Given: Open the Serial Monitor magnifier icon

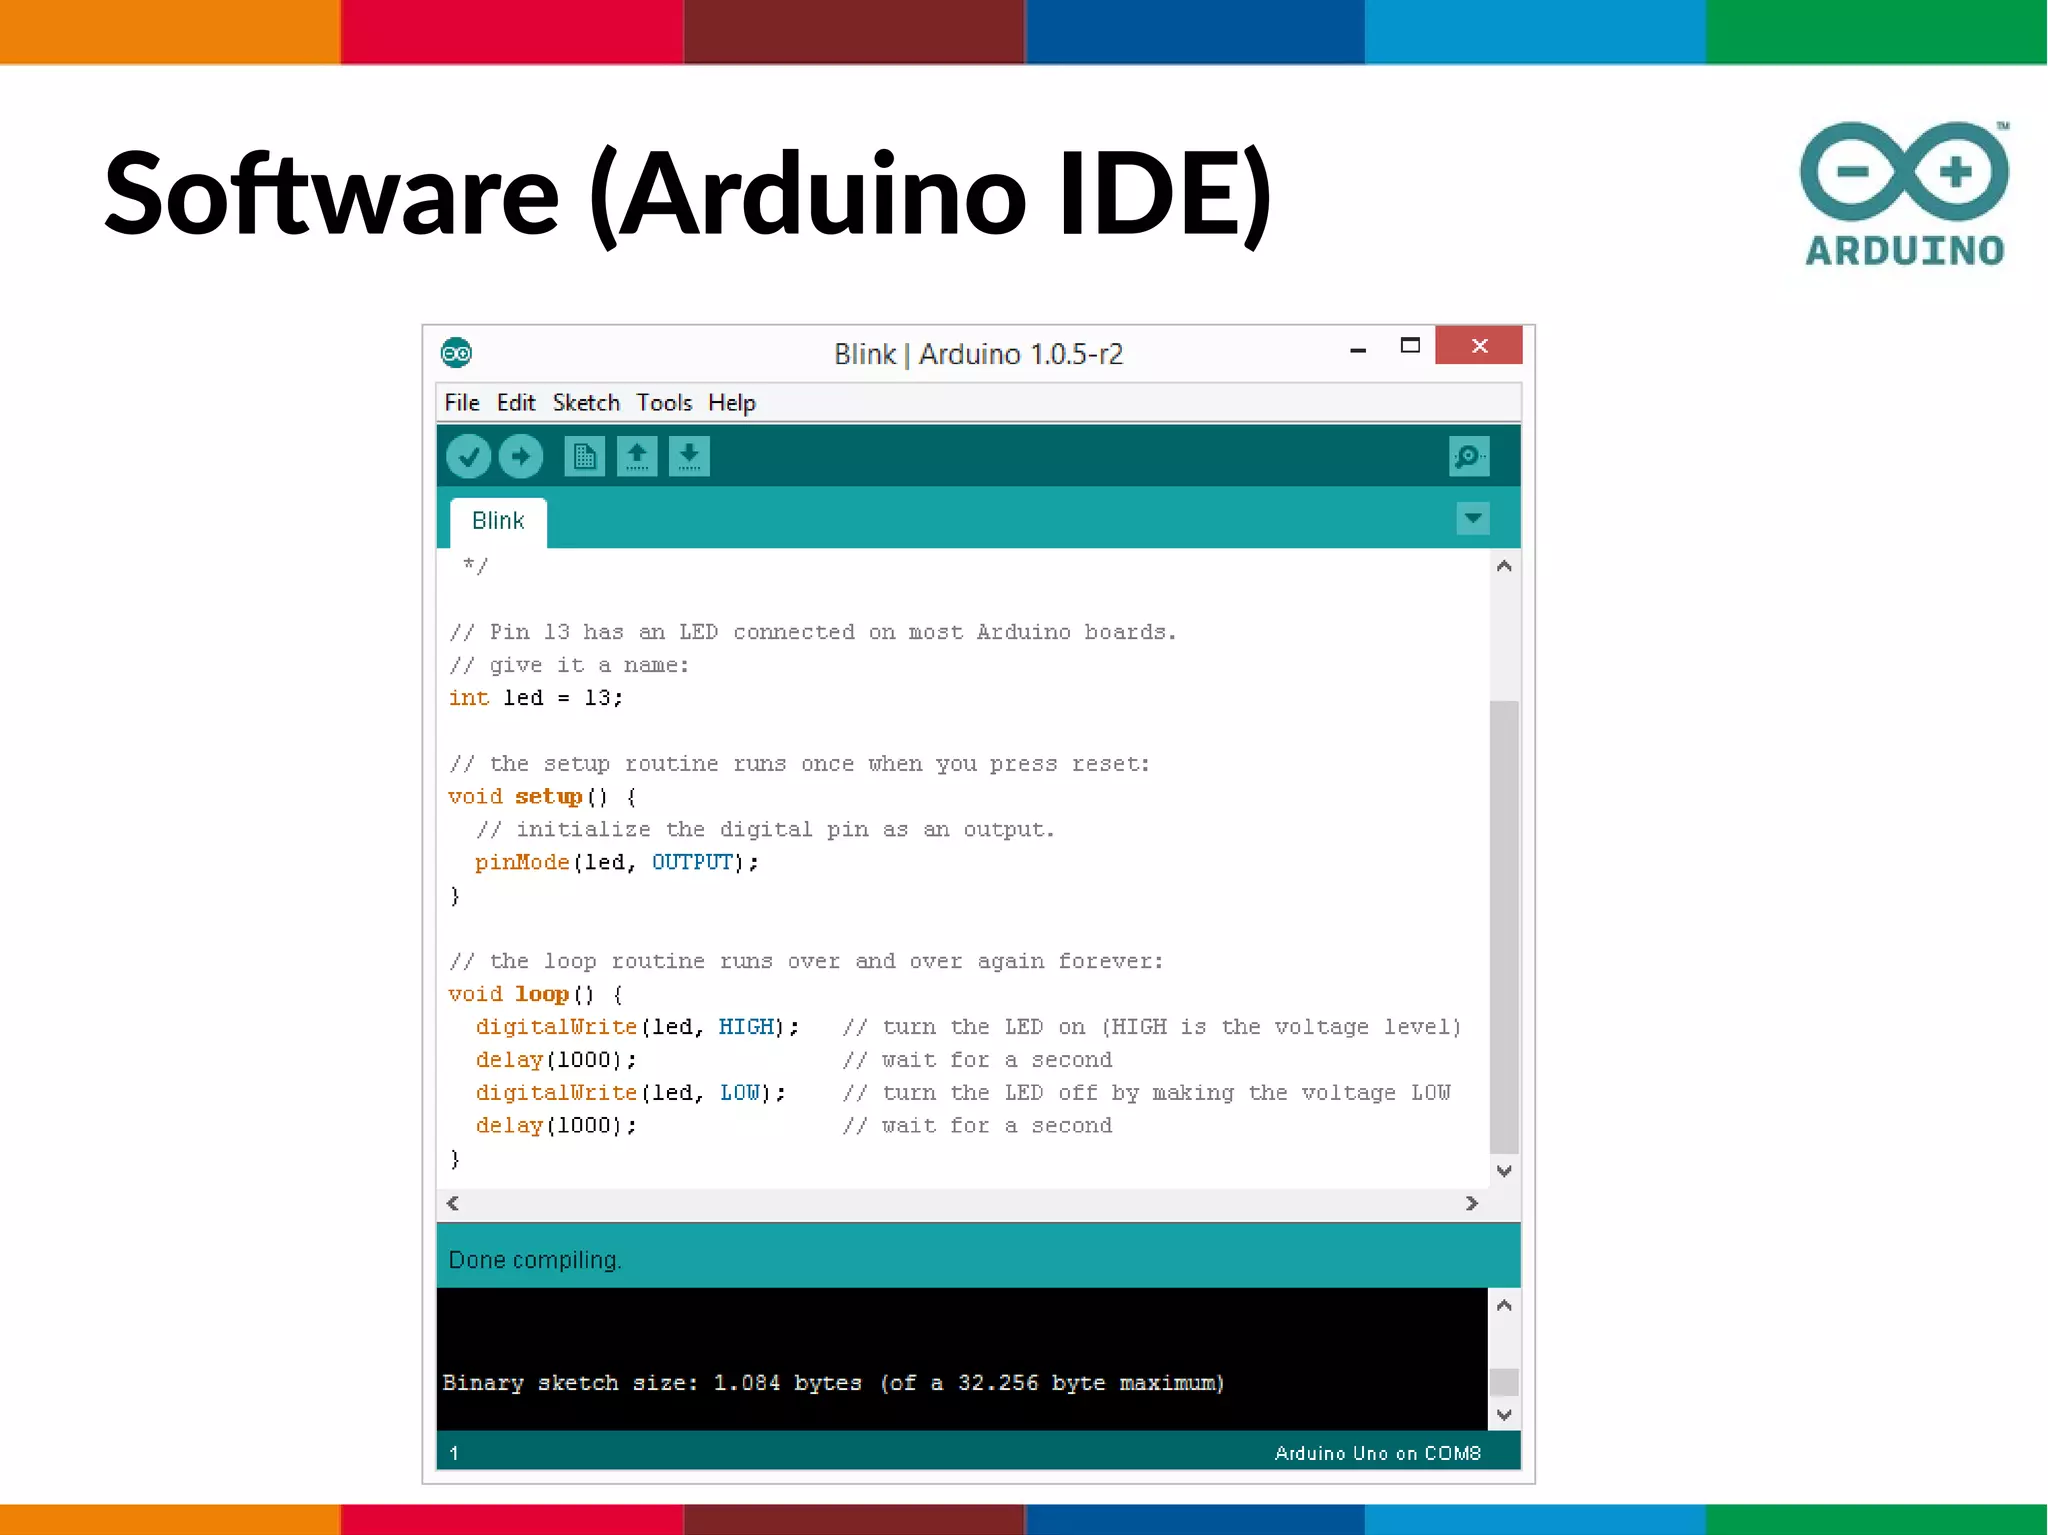Looking at the screenshot, I should pos(1469,457).
